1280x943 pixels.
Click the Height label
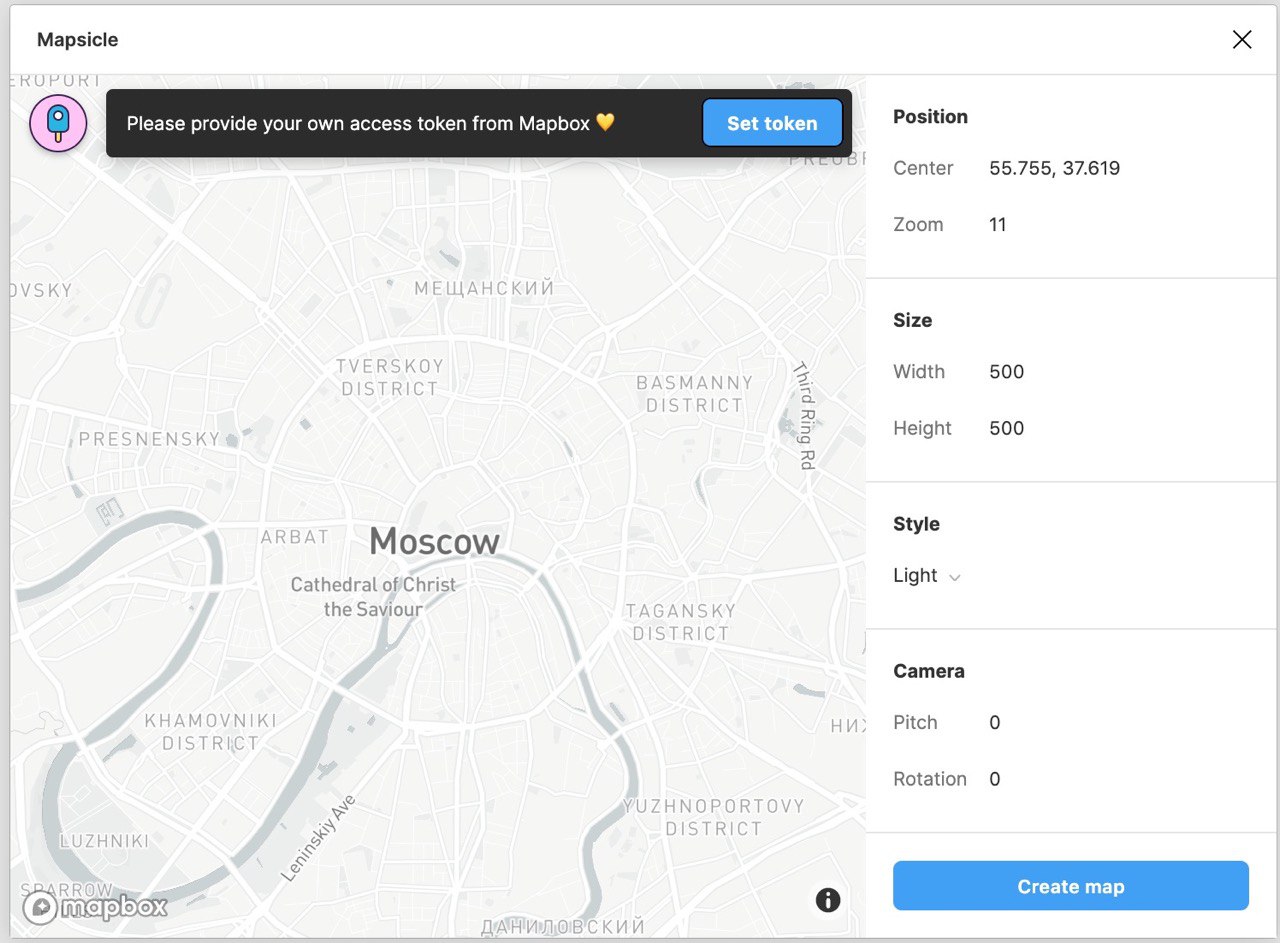pyautogui.click(x=922, y=428)
